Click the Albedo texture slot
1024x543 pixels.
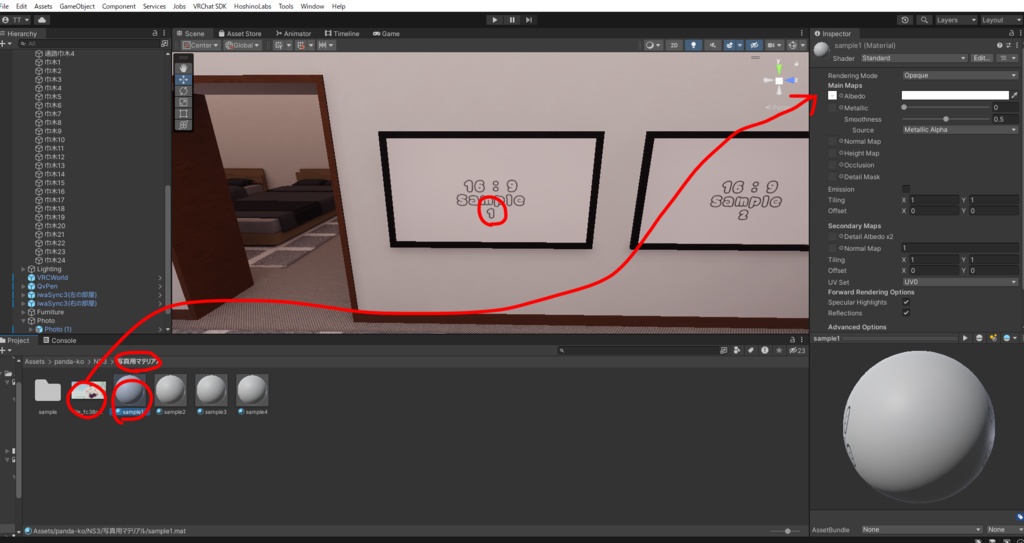[x=832, y=95]
